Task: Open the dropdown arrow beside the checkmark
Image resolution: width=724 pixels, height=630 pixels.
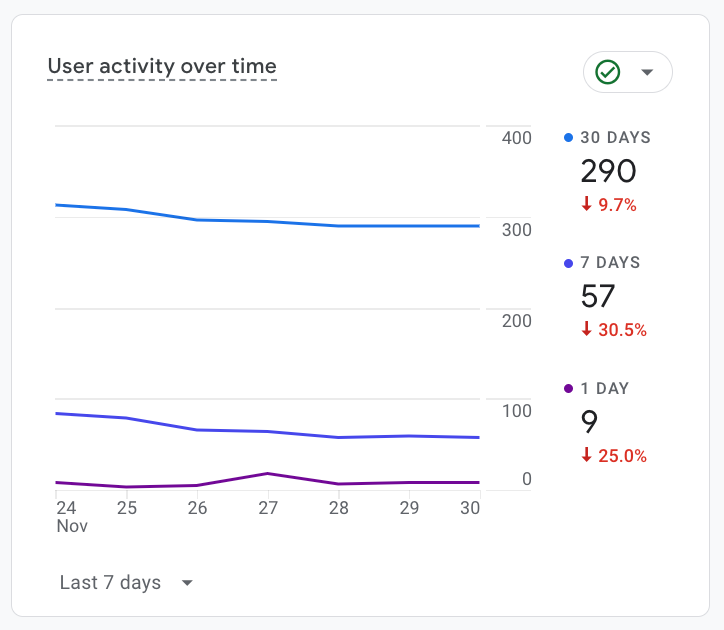Action: [647, 72]
